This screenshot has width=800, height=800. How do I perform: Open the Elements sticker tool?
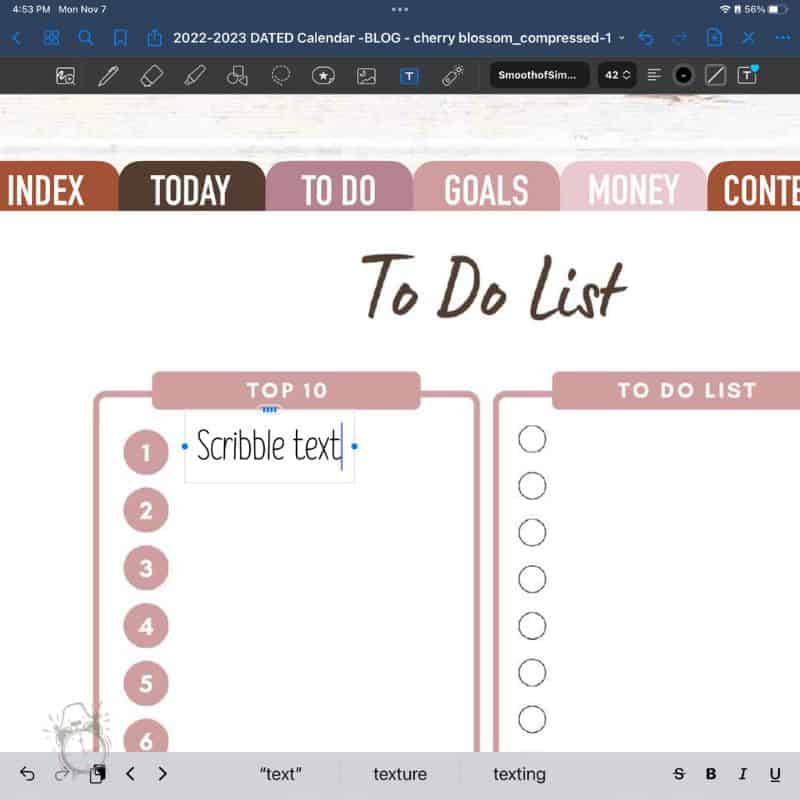point(323,76)
